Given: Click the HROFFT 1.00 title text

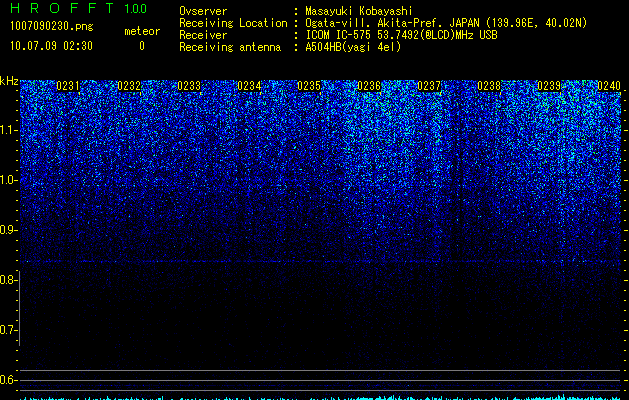Looking at the screenshot, I should (x=78, y=8).
